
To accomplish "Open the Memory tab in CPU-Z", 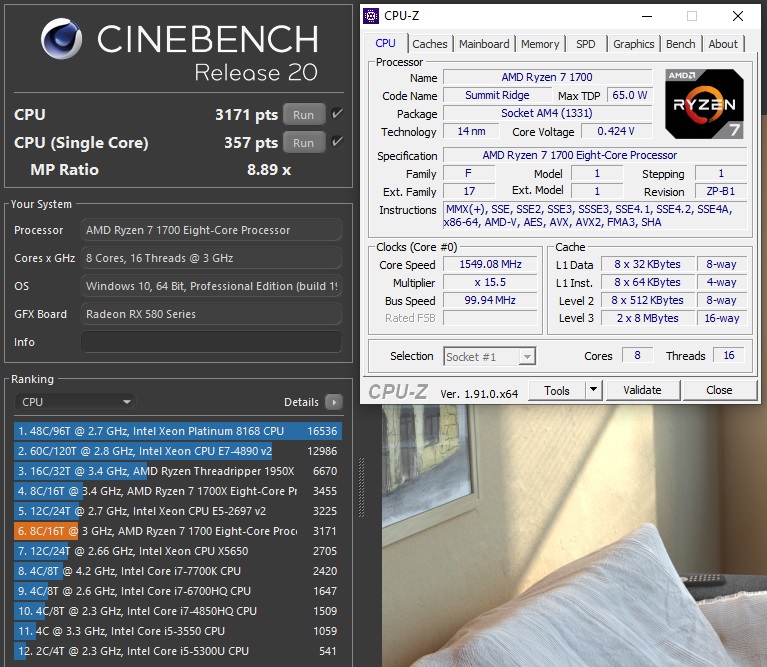I will coord(540,44).
